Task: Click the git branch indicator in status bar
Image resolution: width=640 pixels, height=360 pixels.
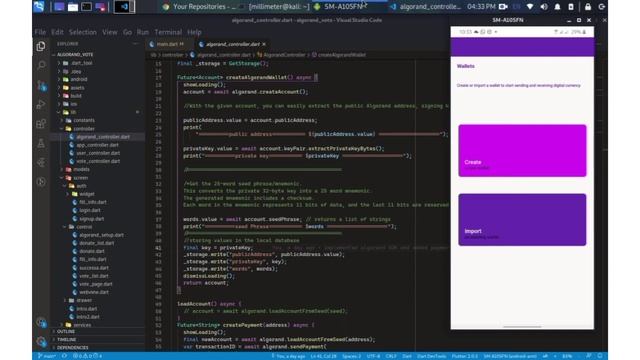Action: [47, 356]
